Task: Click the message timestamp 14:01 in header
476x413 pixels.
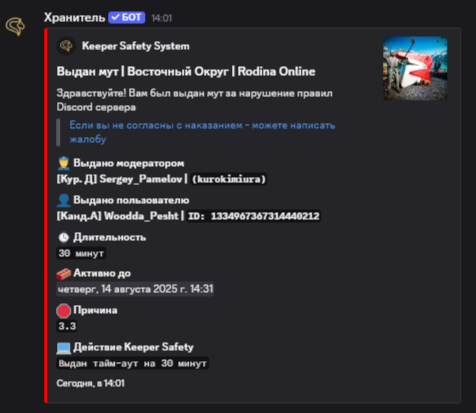Action: pyautogui.click(x=162, y=18)
